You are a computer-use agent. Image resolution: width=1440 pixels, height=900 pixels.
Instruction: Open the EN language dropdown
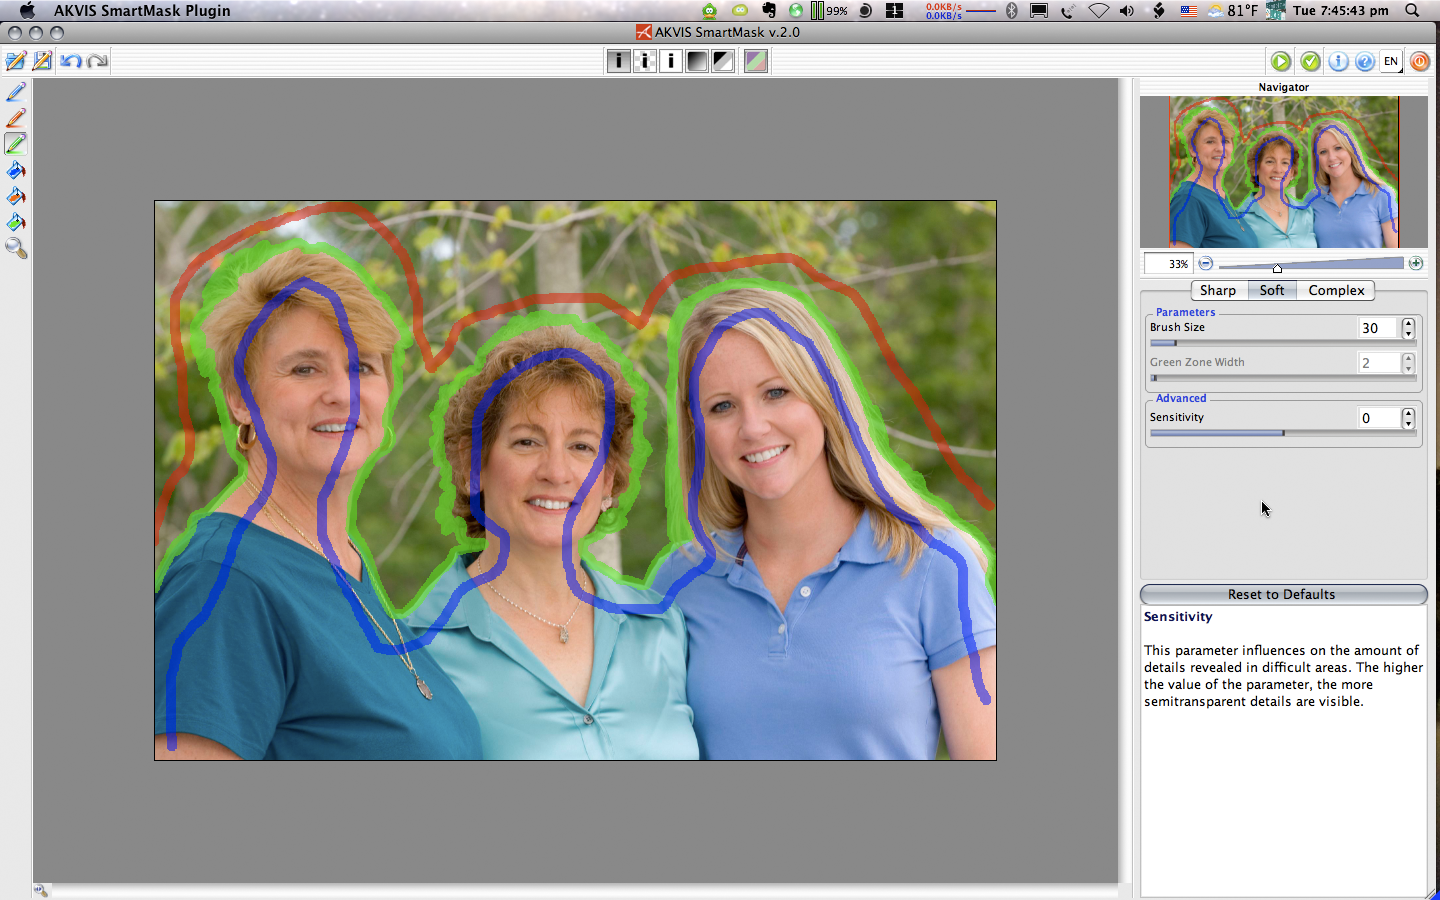point(1391,61)
